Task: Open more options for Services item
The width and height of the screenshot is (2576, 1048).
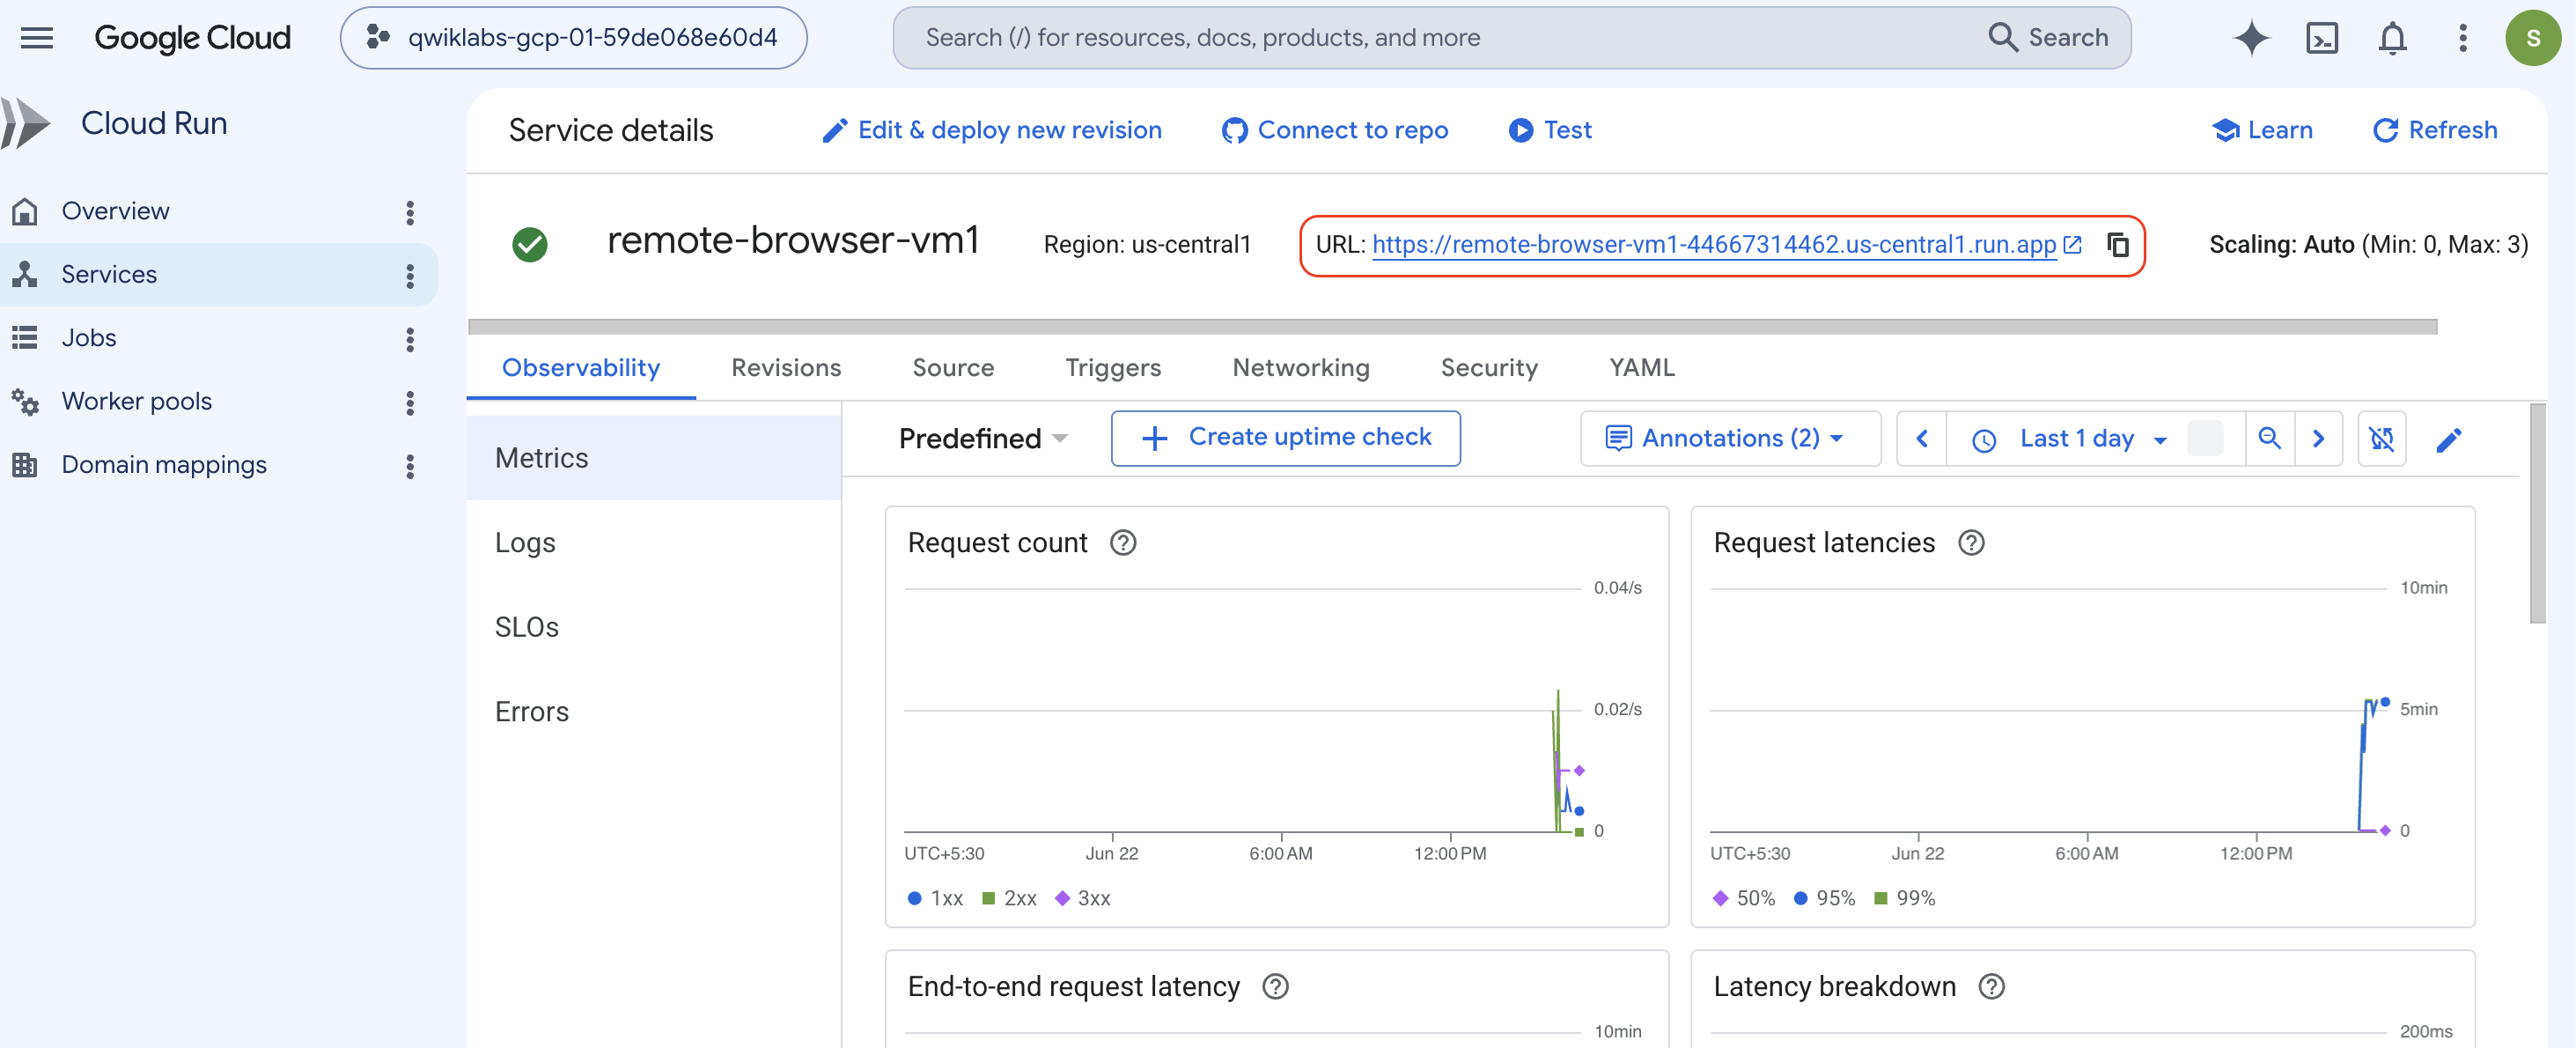Action: pos(409,276)
